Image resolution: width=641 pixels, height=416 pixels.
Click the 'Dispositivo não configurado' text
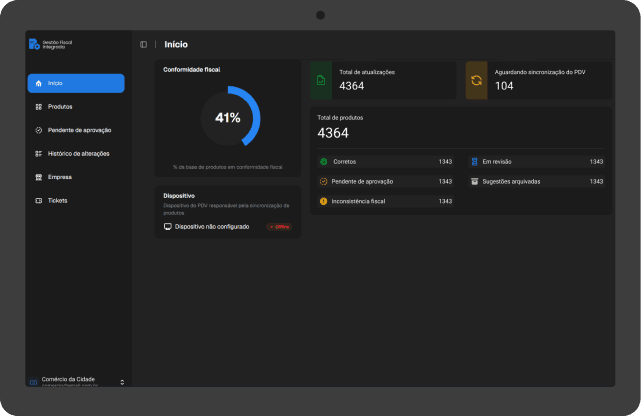click(x=212, y=227)
